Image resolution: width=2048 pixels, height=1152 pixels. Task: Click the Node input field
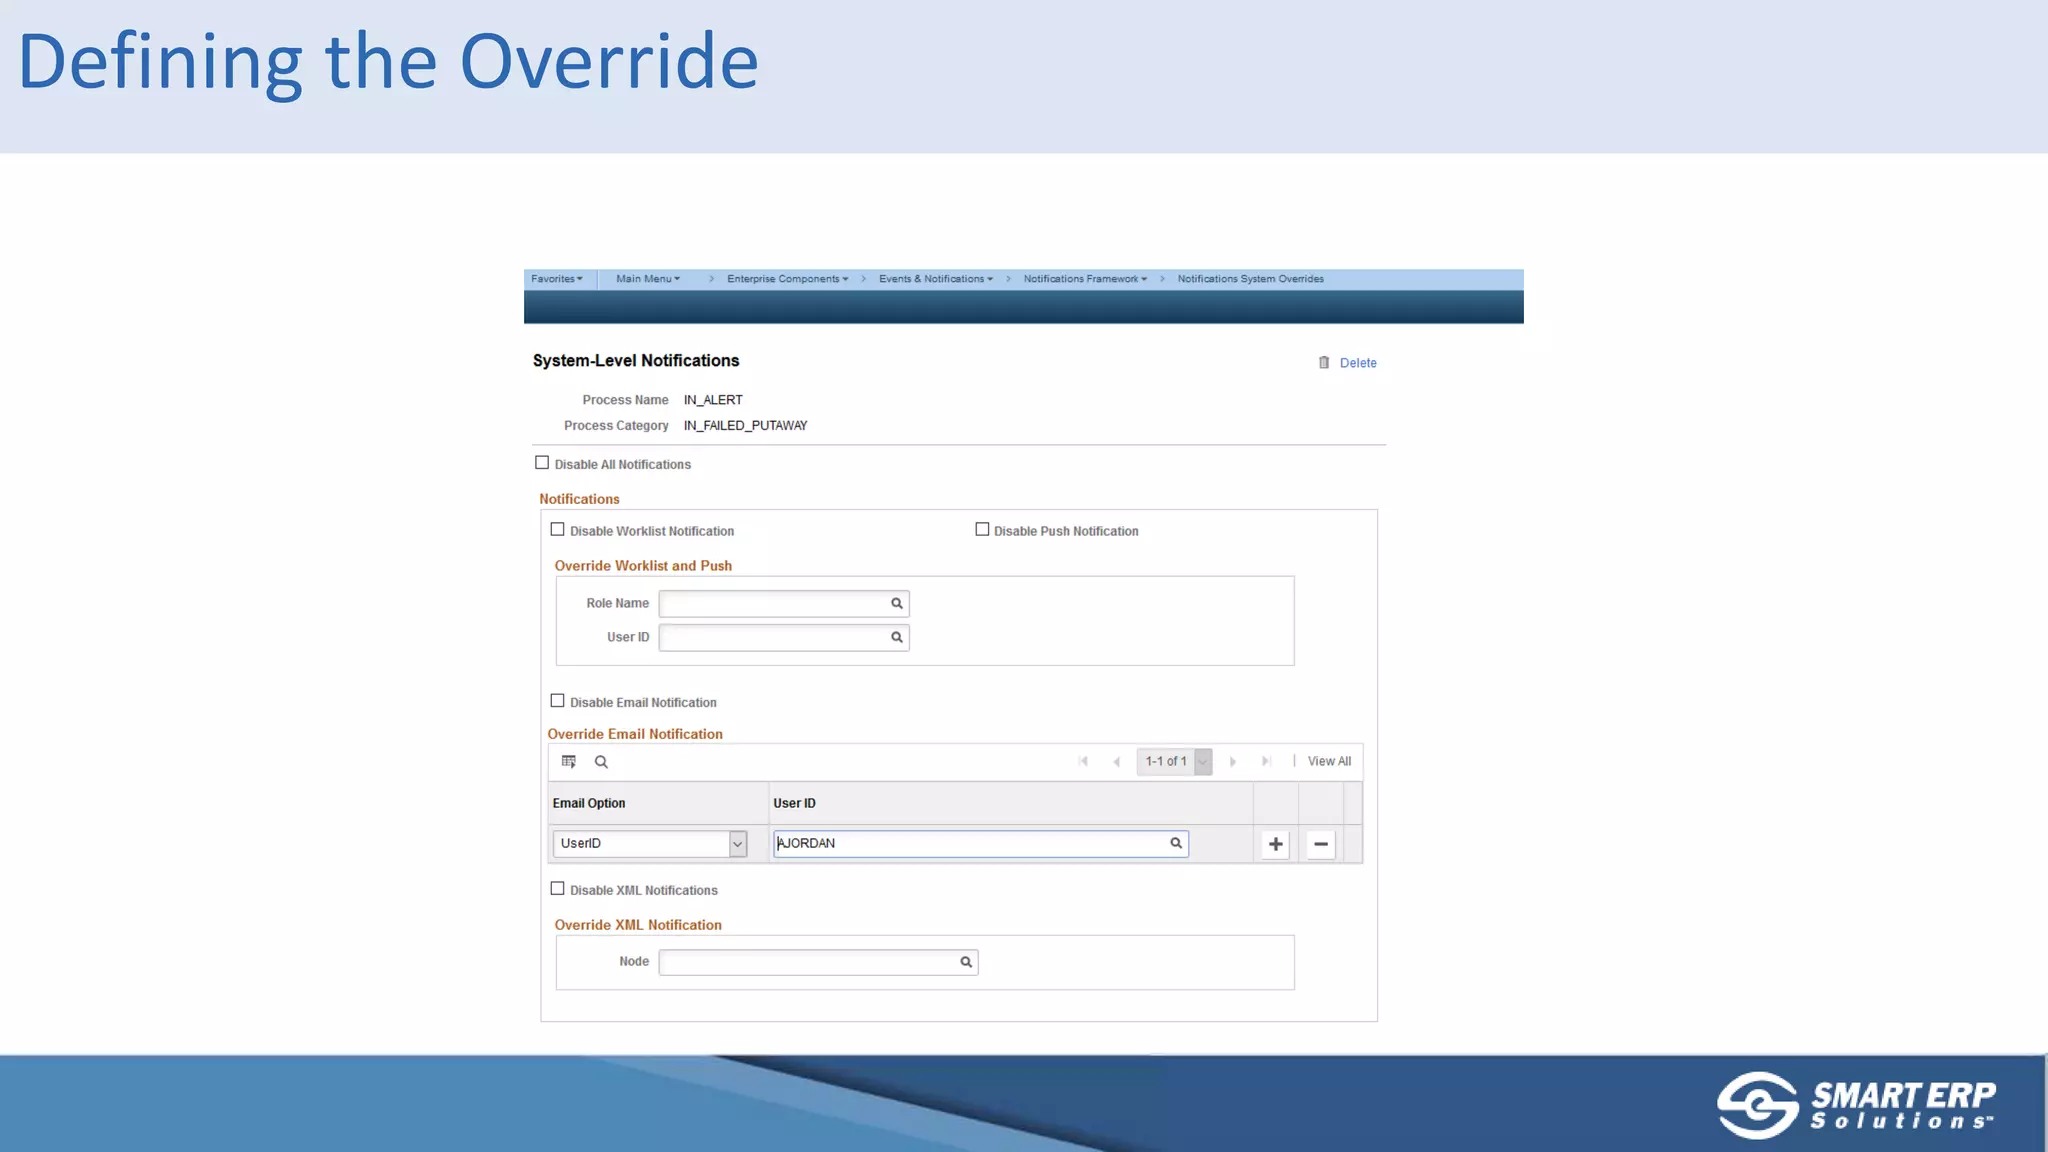(818, 963)
